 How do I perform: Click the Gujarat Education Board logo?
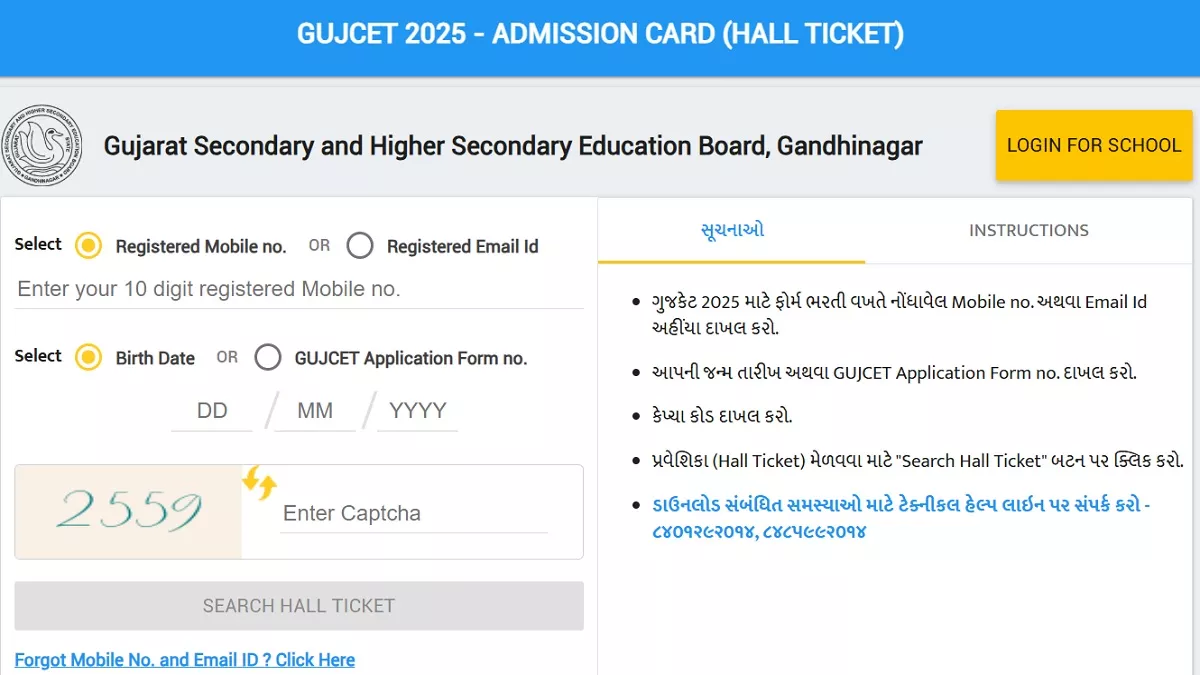point(42,147)
